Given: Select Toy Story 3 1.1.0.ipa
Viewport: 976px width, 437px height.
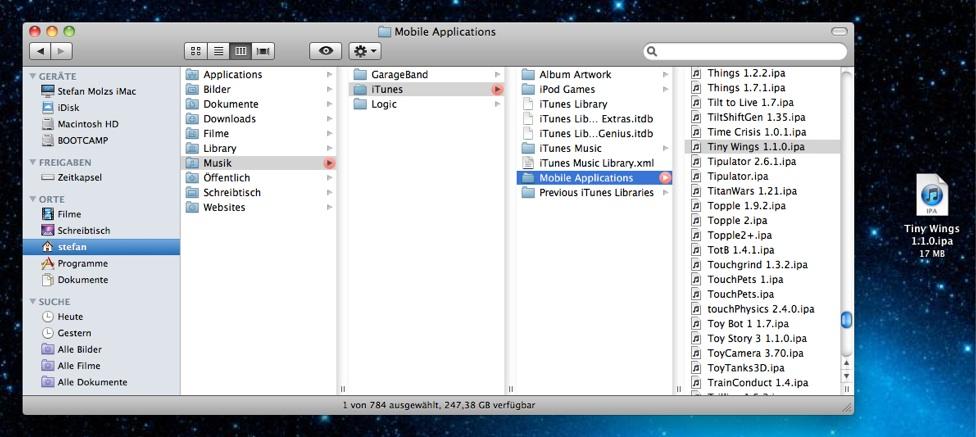Looking at the screenshot, I should [x=762, y=339].
